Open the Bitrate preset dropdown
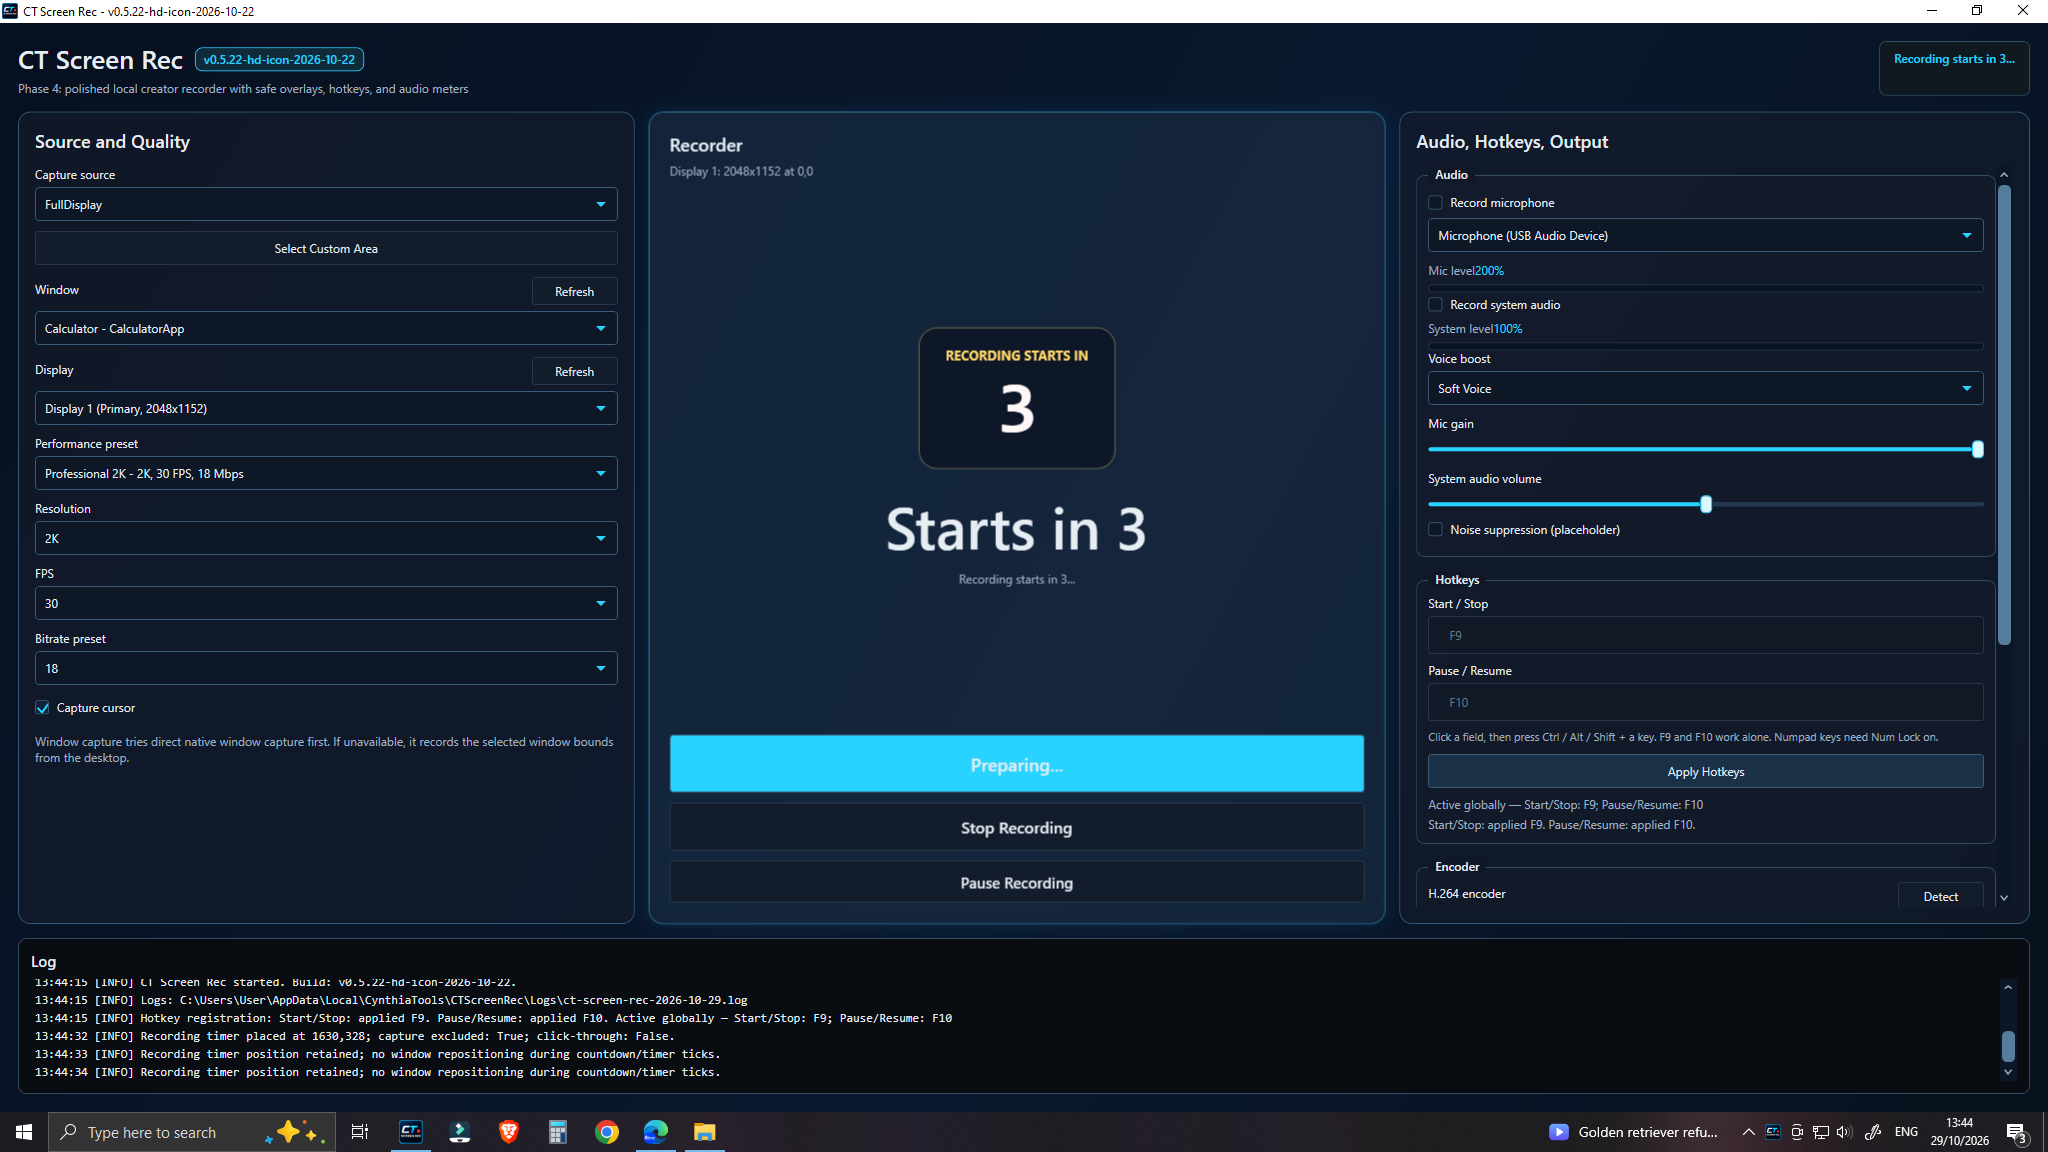Viewport: 2048px width, 1152px height. 326,668
